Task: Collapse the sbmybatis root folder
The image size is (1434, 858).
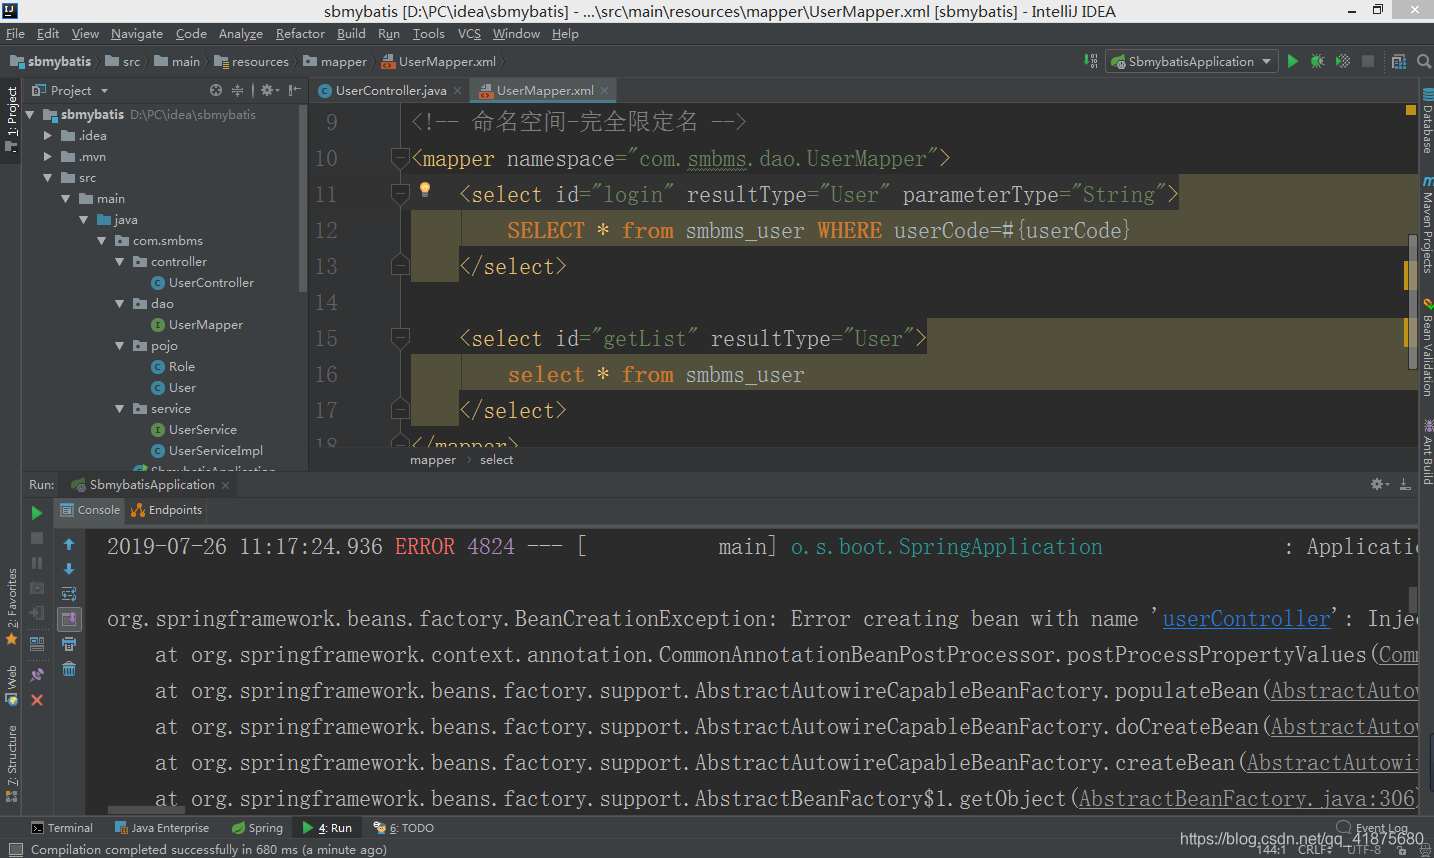Action: click(30, 114)
